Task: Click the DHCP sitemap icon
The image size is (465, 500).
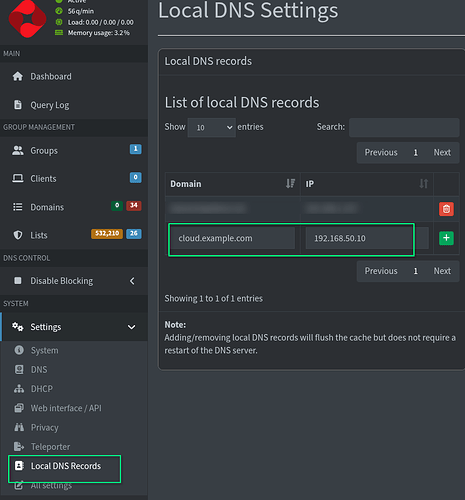Action: pos(19,389)
